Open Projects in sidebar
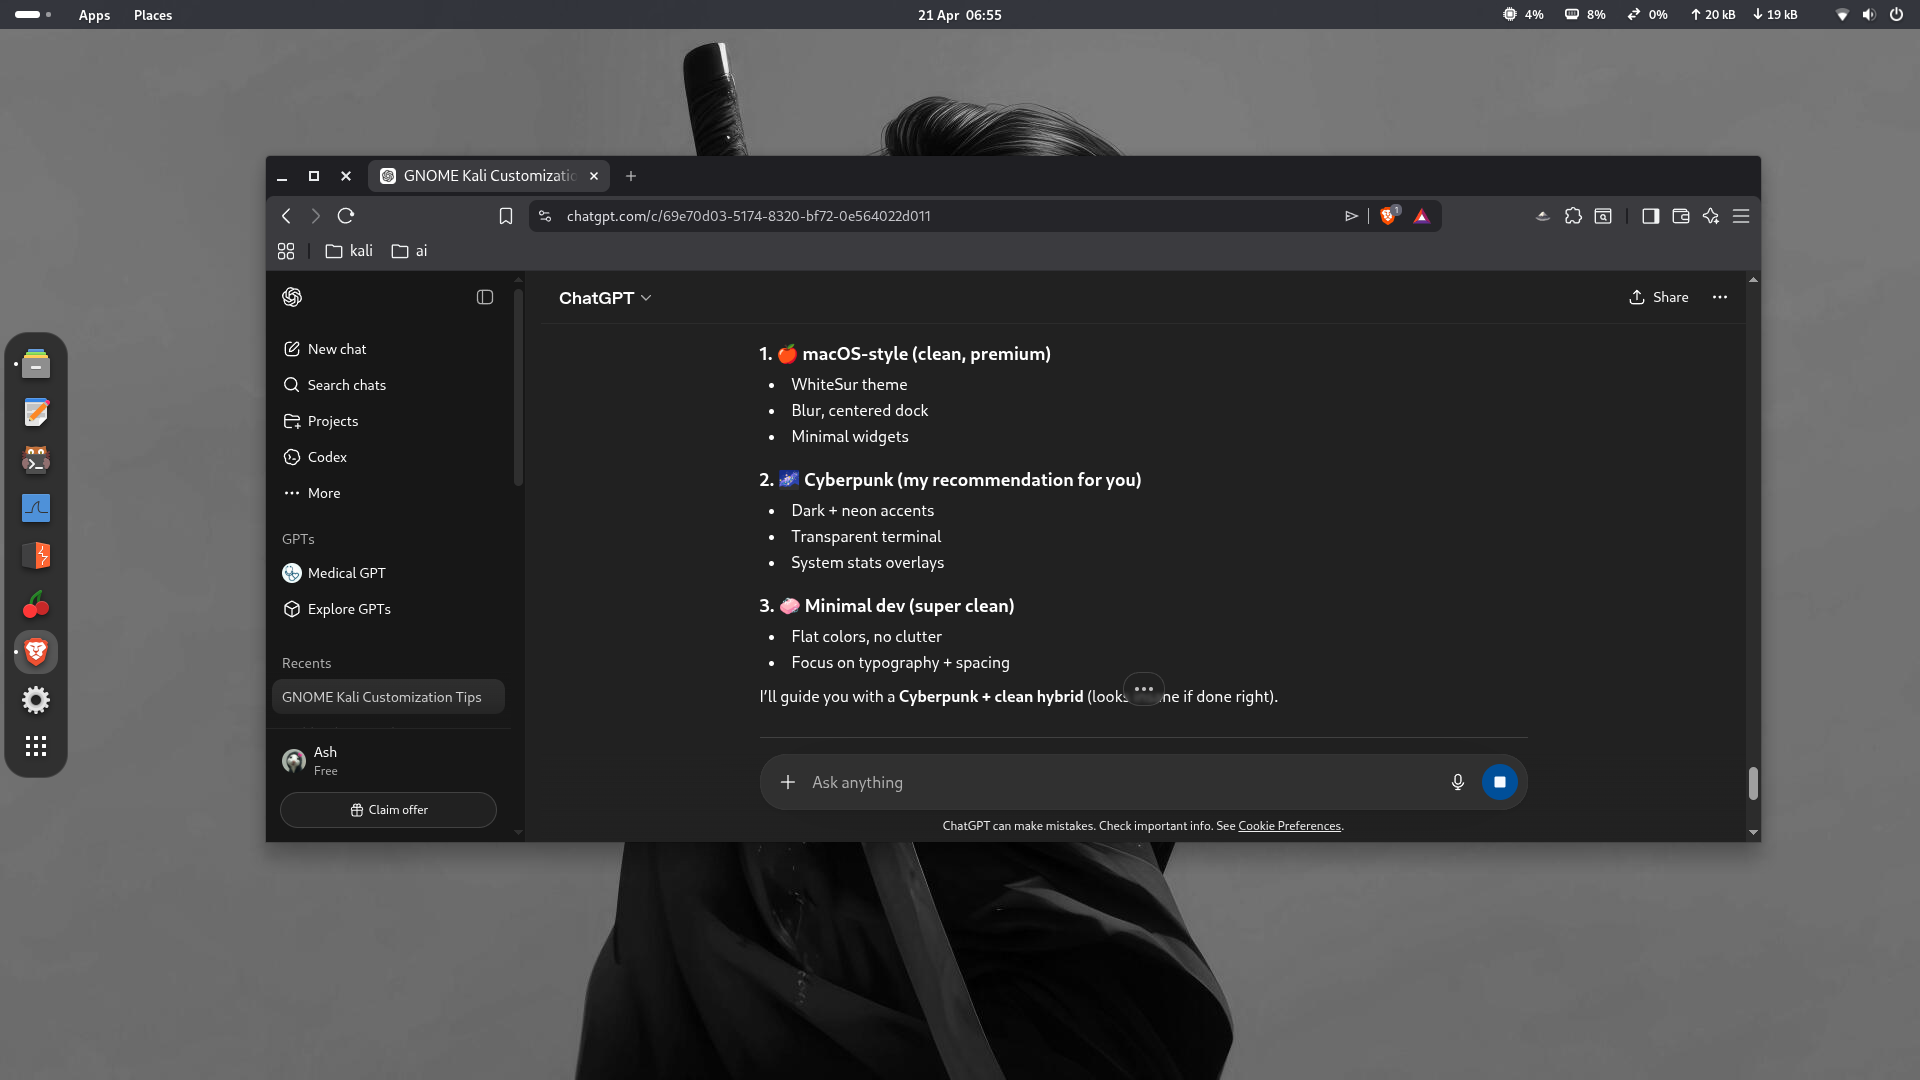 [x=388, y=421]
